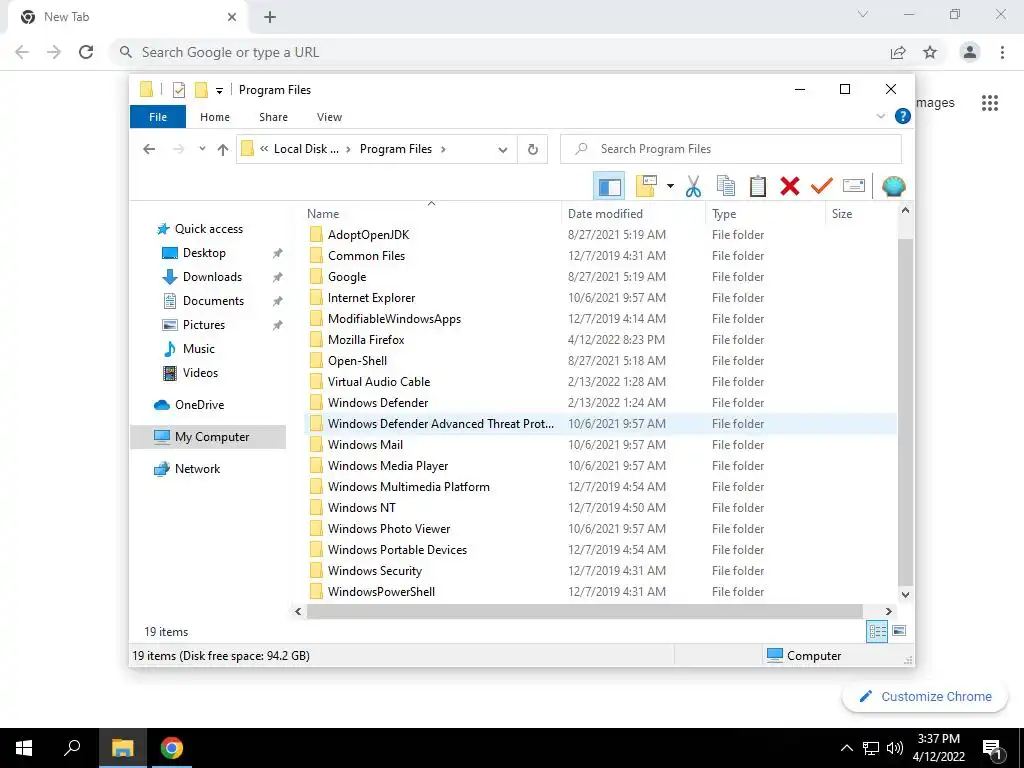The height and width of the screenshot is (768, 1024).
Task: Click the Properties quick access icon in title bar
Action: tap(178, 89)
